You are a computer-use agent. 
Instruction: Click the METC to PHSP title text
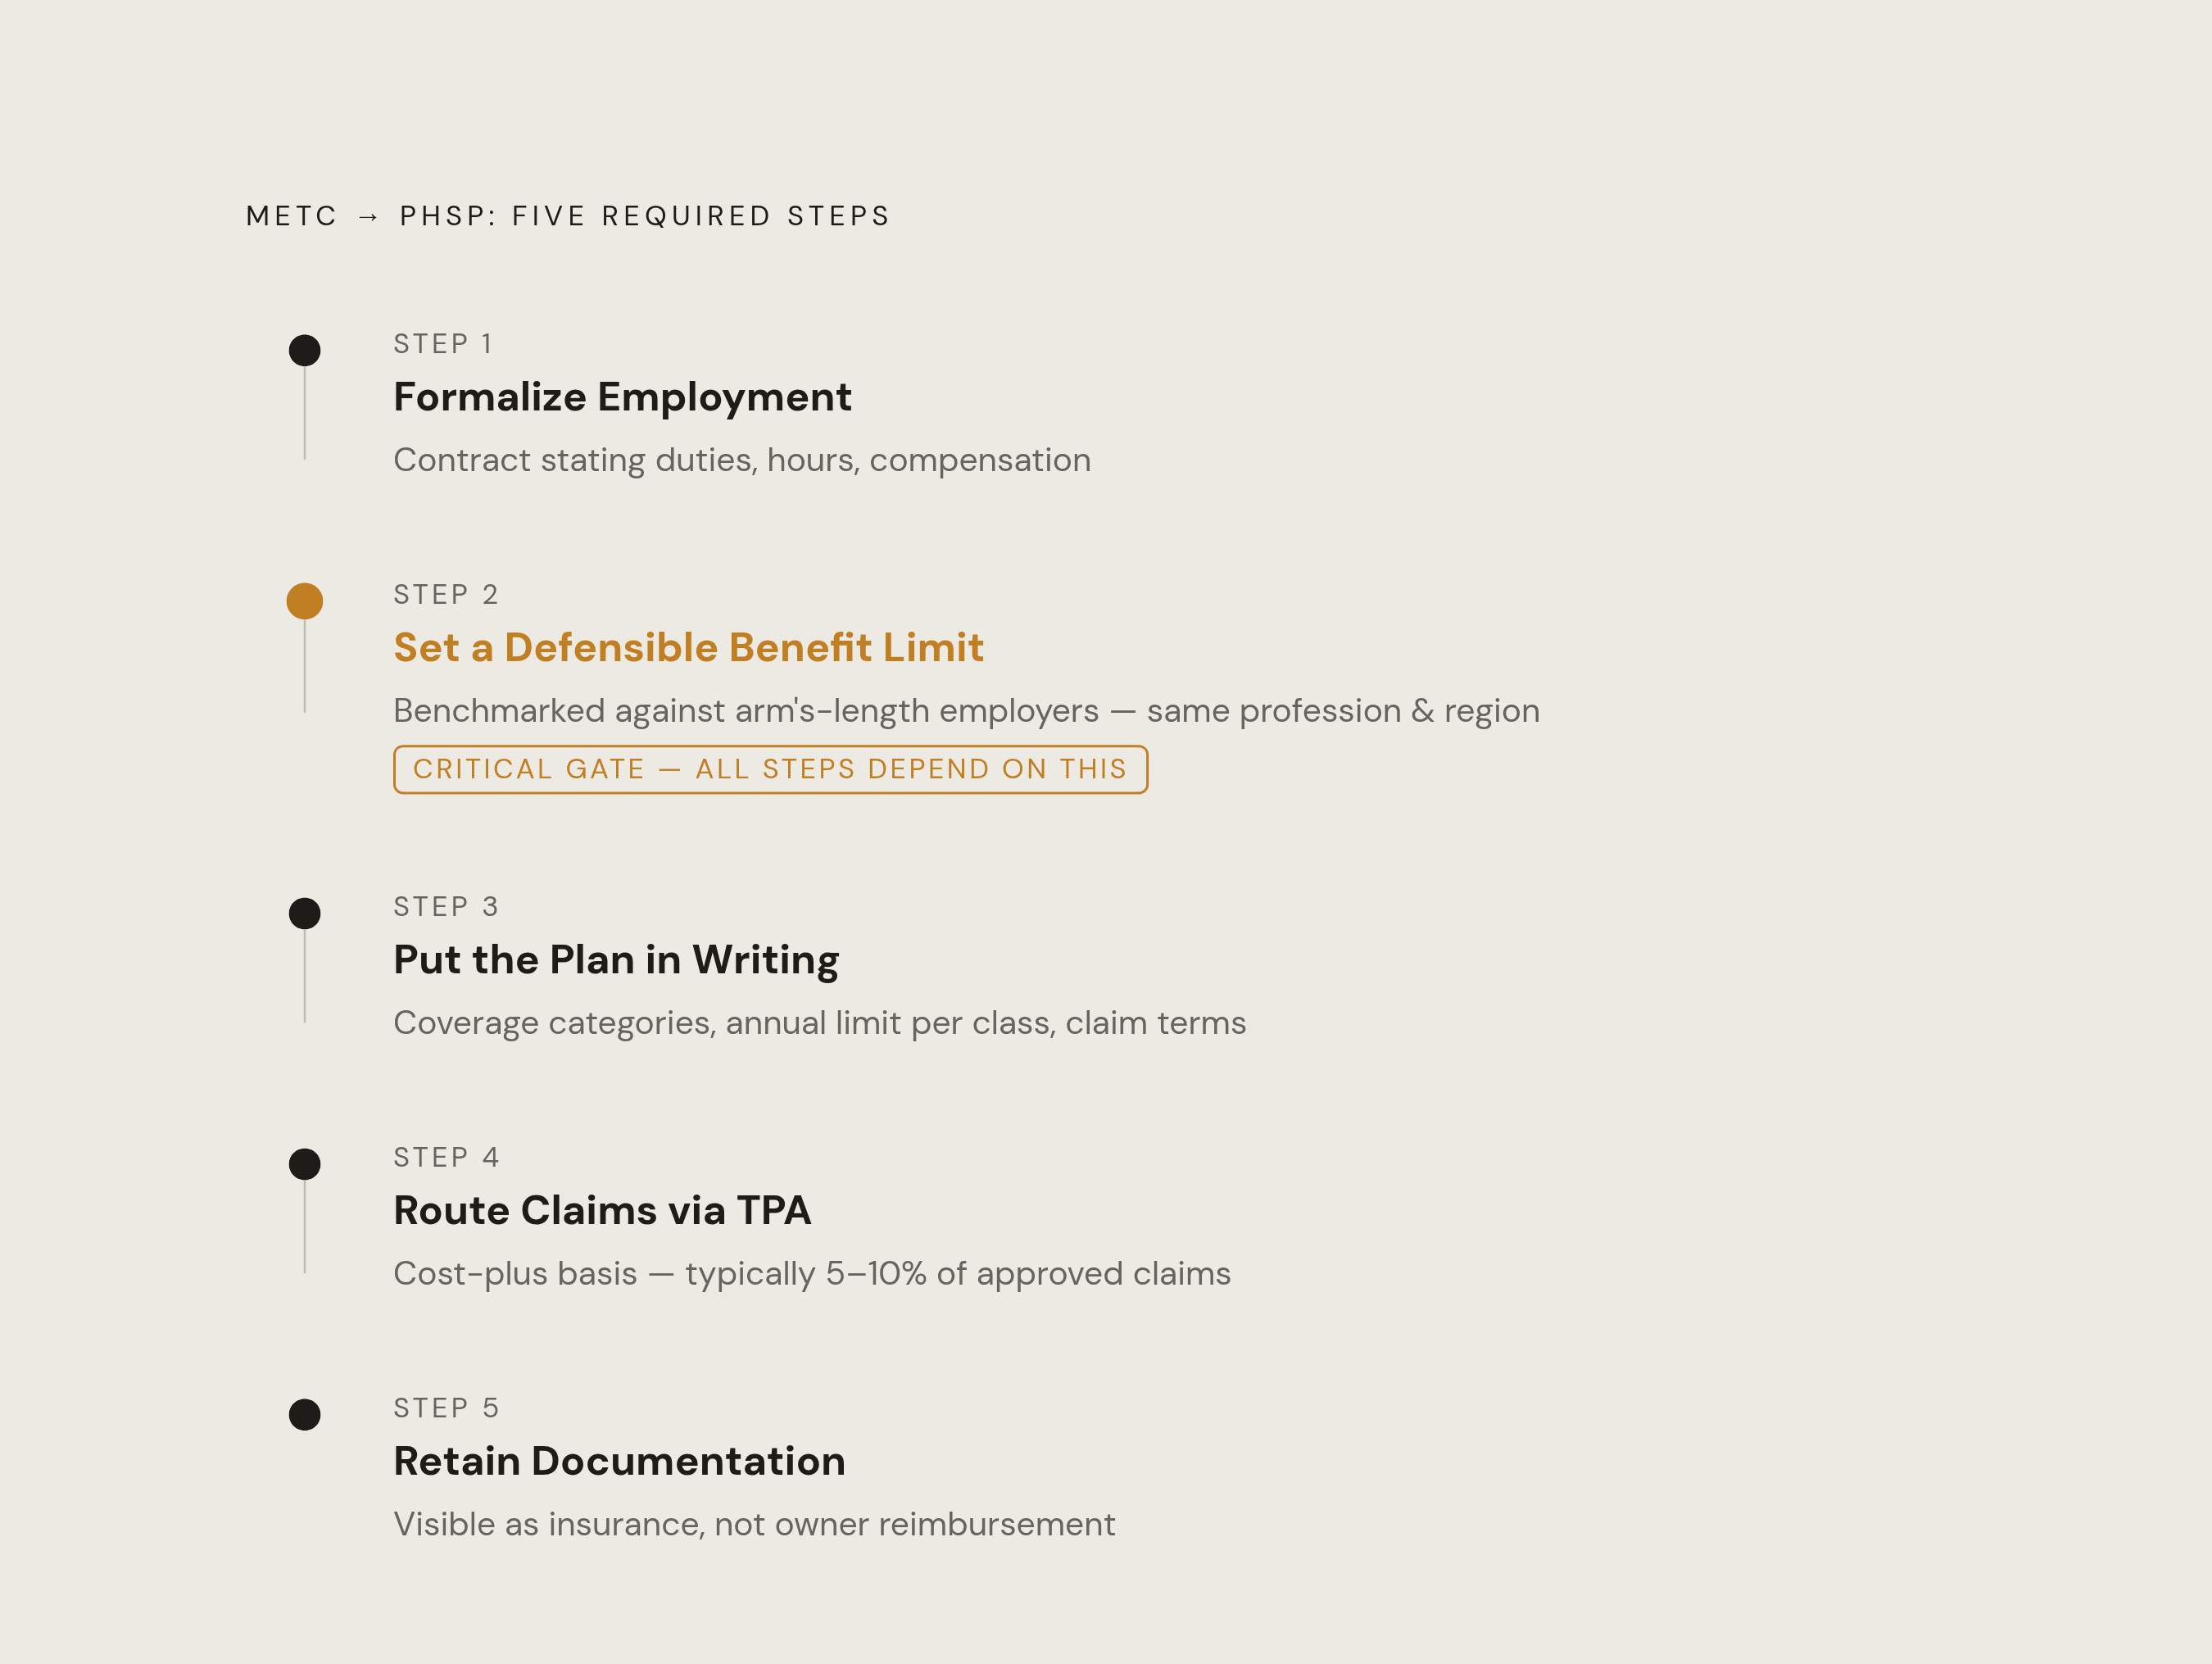click(x=568, y=216)
